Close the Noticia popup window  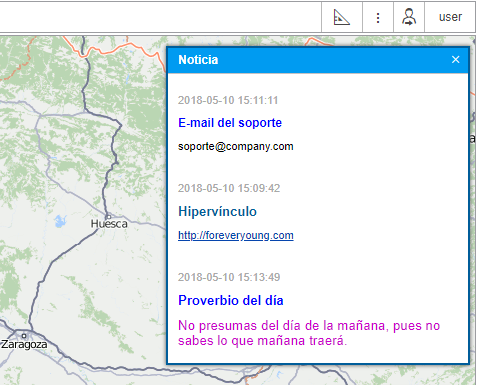pyautogui.click(x=455, y=60)
